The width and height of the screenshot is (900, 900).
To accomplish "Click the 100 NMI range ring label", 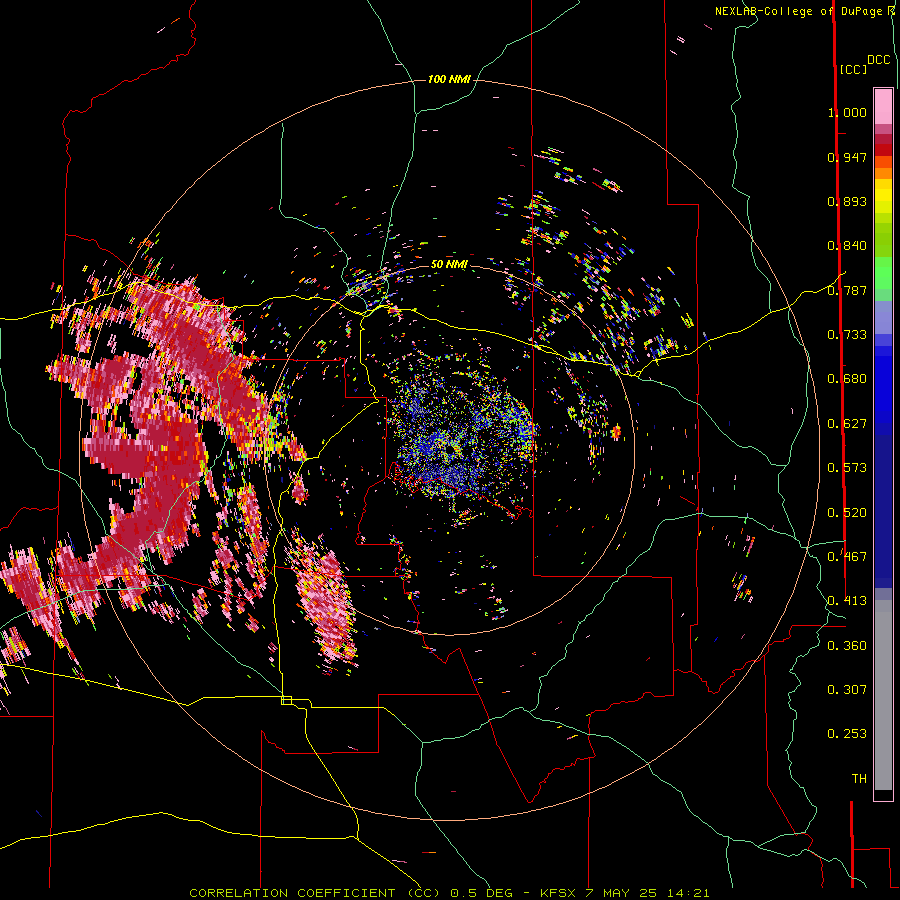I will click(449, 79).
